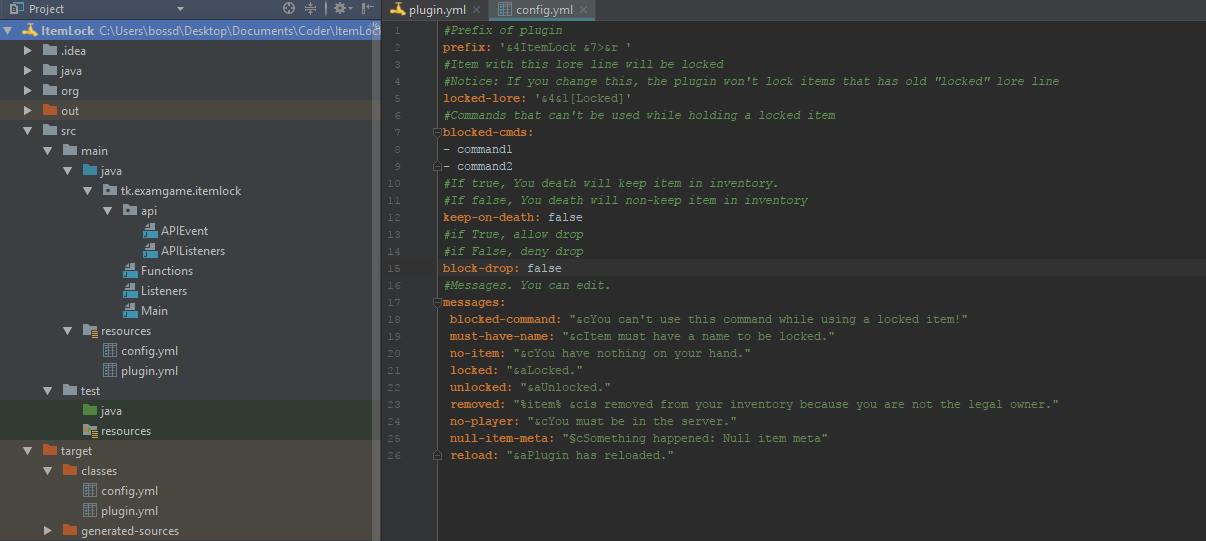The image size is (1206, 541).
Task: Expand the generated-sources folder arrow
Action: 48,531
